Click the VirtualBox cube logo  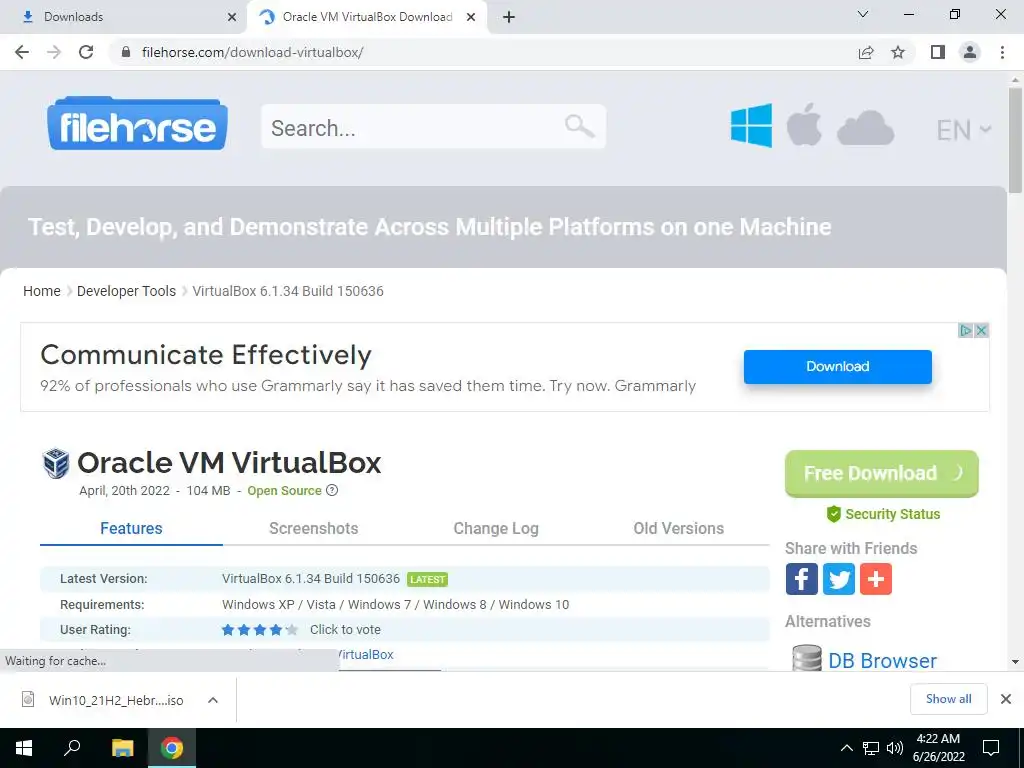56,463
